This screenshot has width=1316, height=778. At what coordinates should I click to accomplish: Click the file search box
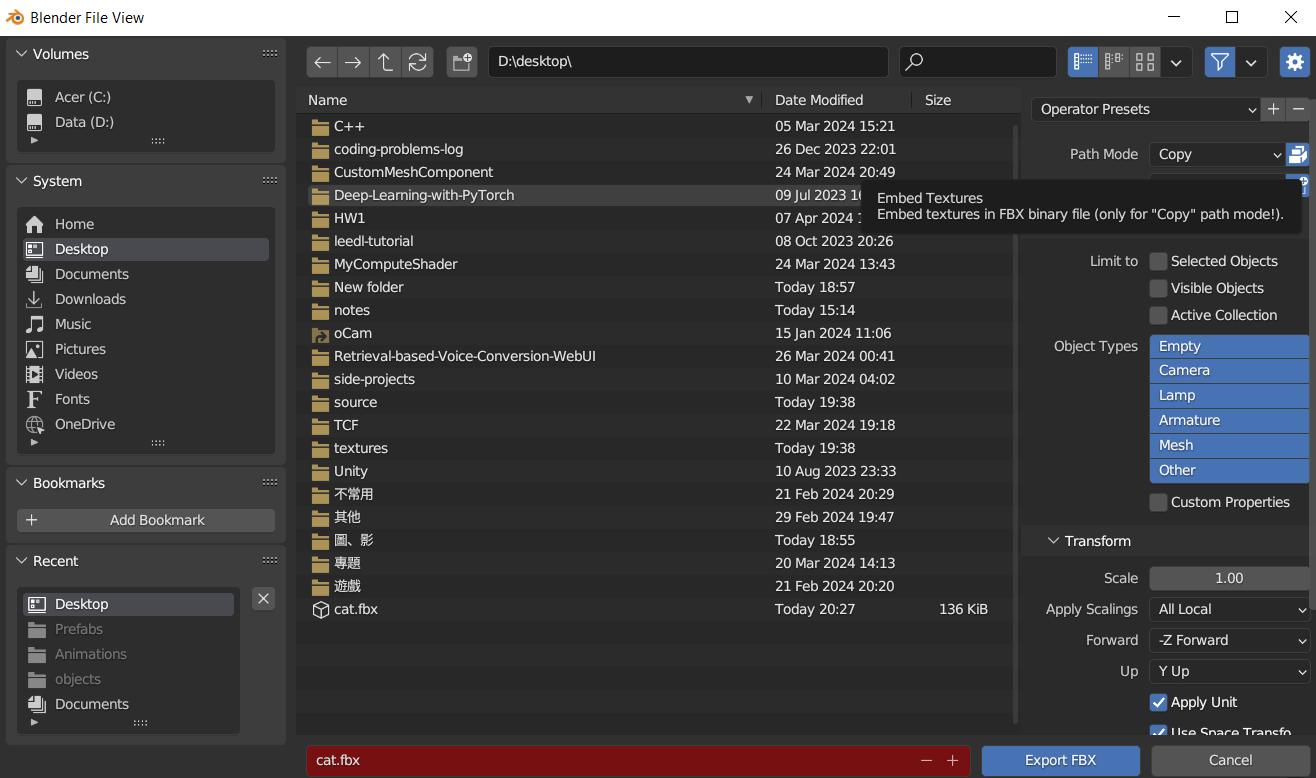(978, 62)
